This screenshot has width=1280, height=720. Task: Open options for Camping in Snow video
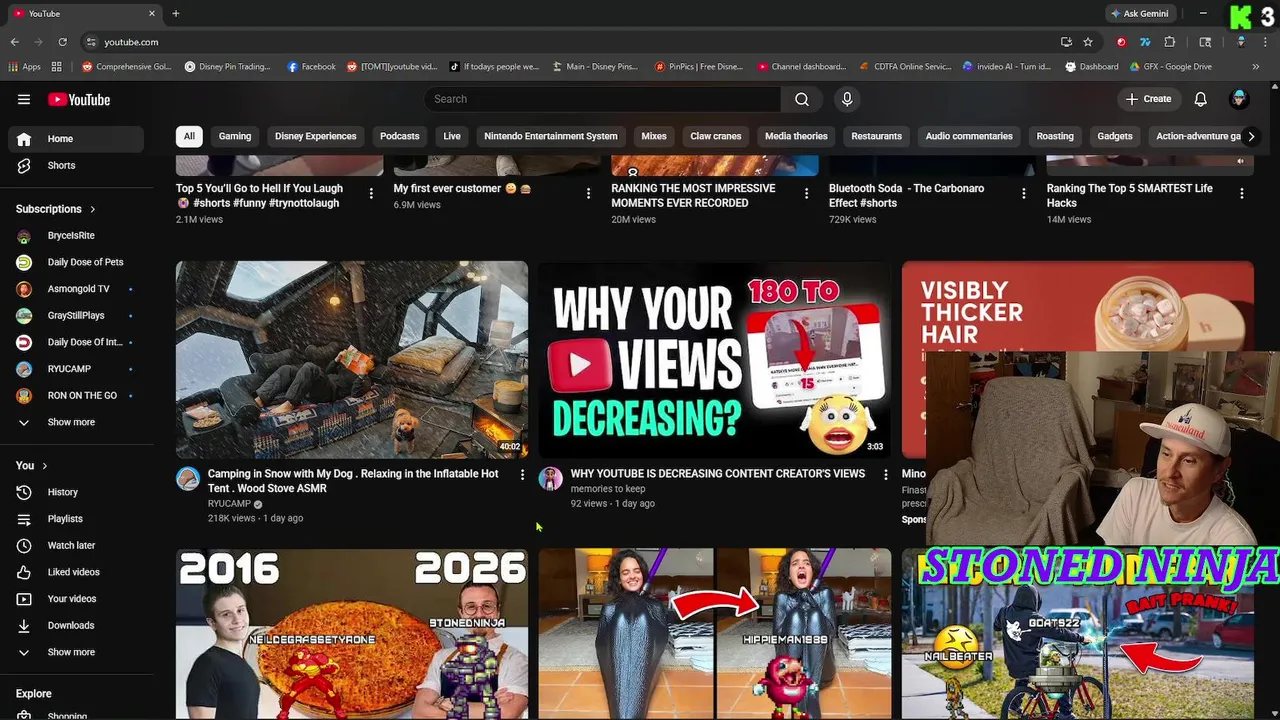pyautogui.click(x=522, y=475)
